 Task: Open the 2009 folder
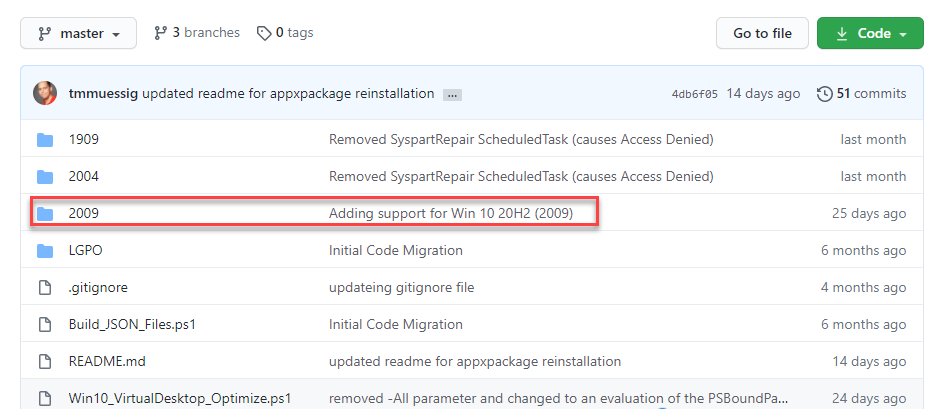84,213
